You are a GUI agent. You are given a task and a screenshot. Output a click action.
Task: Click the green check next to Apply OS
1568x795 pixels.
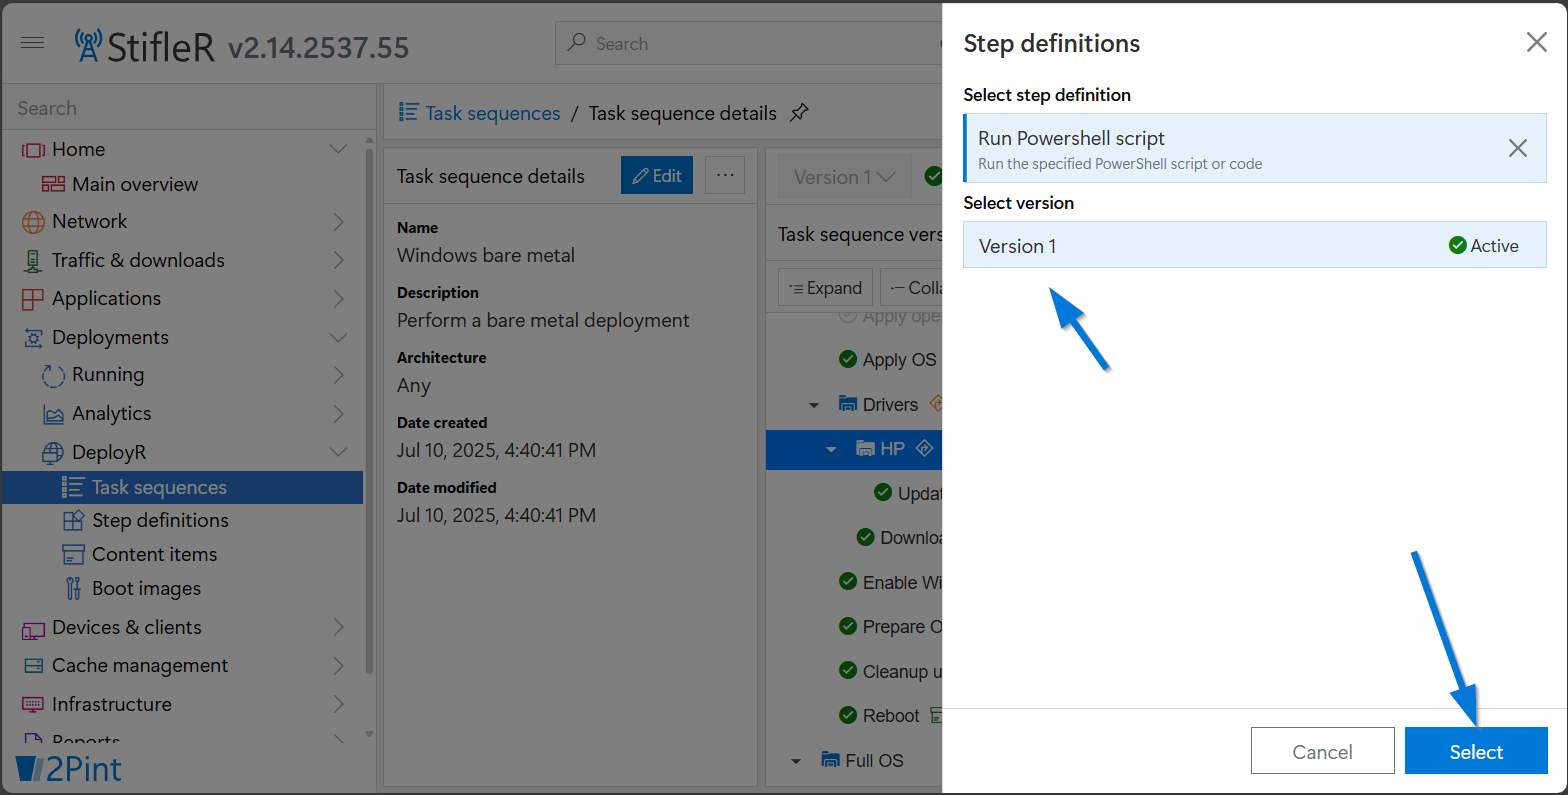point(848,359)
